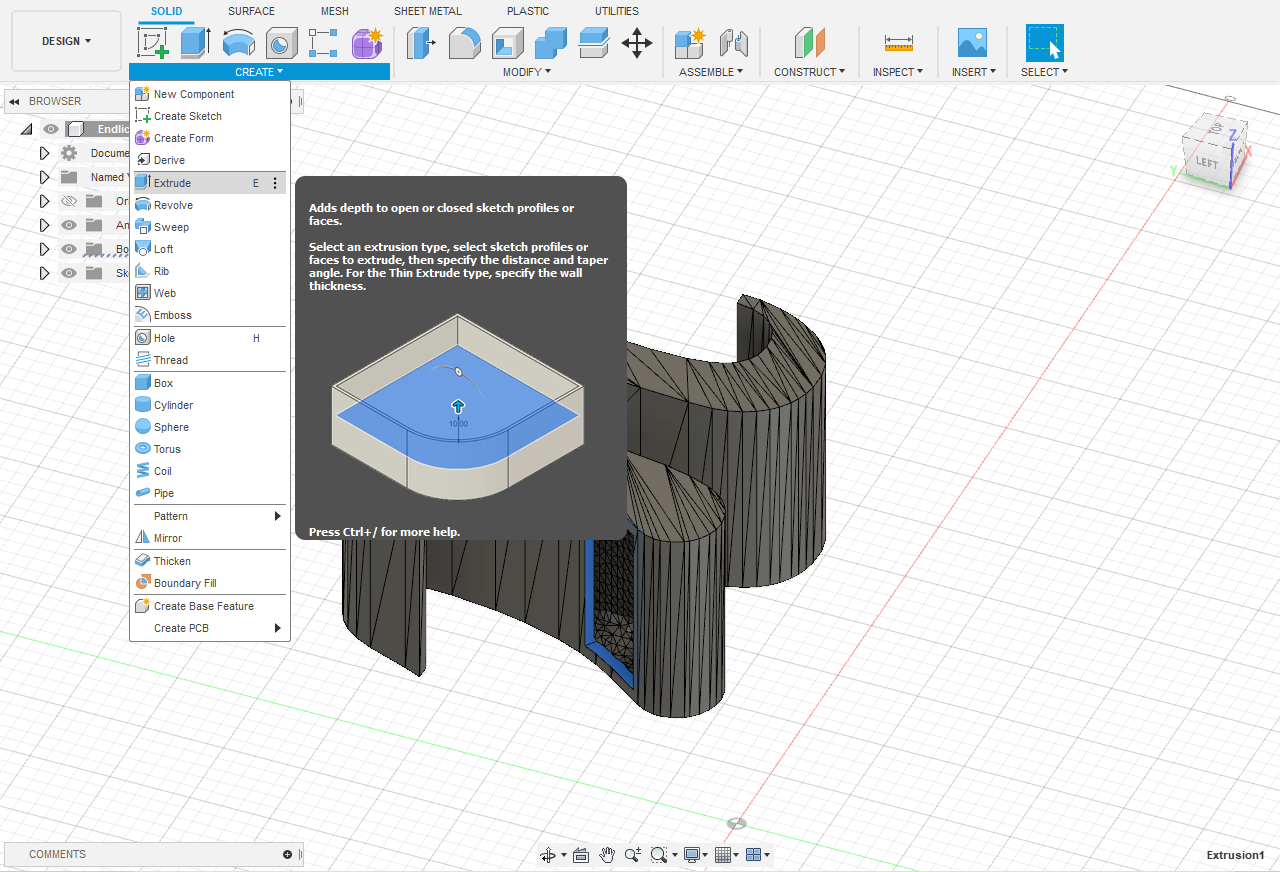
Task: Select the Fillet tool
Action: tap(465, 43)
